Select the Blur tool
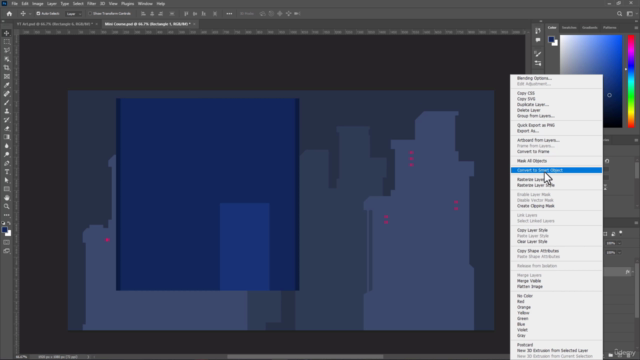The height and width of the screenshot is (360, 640). pyautogui.click(x=7, y=146)
